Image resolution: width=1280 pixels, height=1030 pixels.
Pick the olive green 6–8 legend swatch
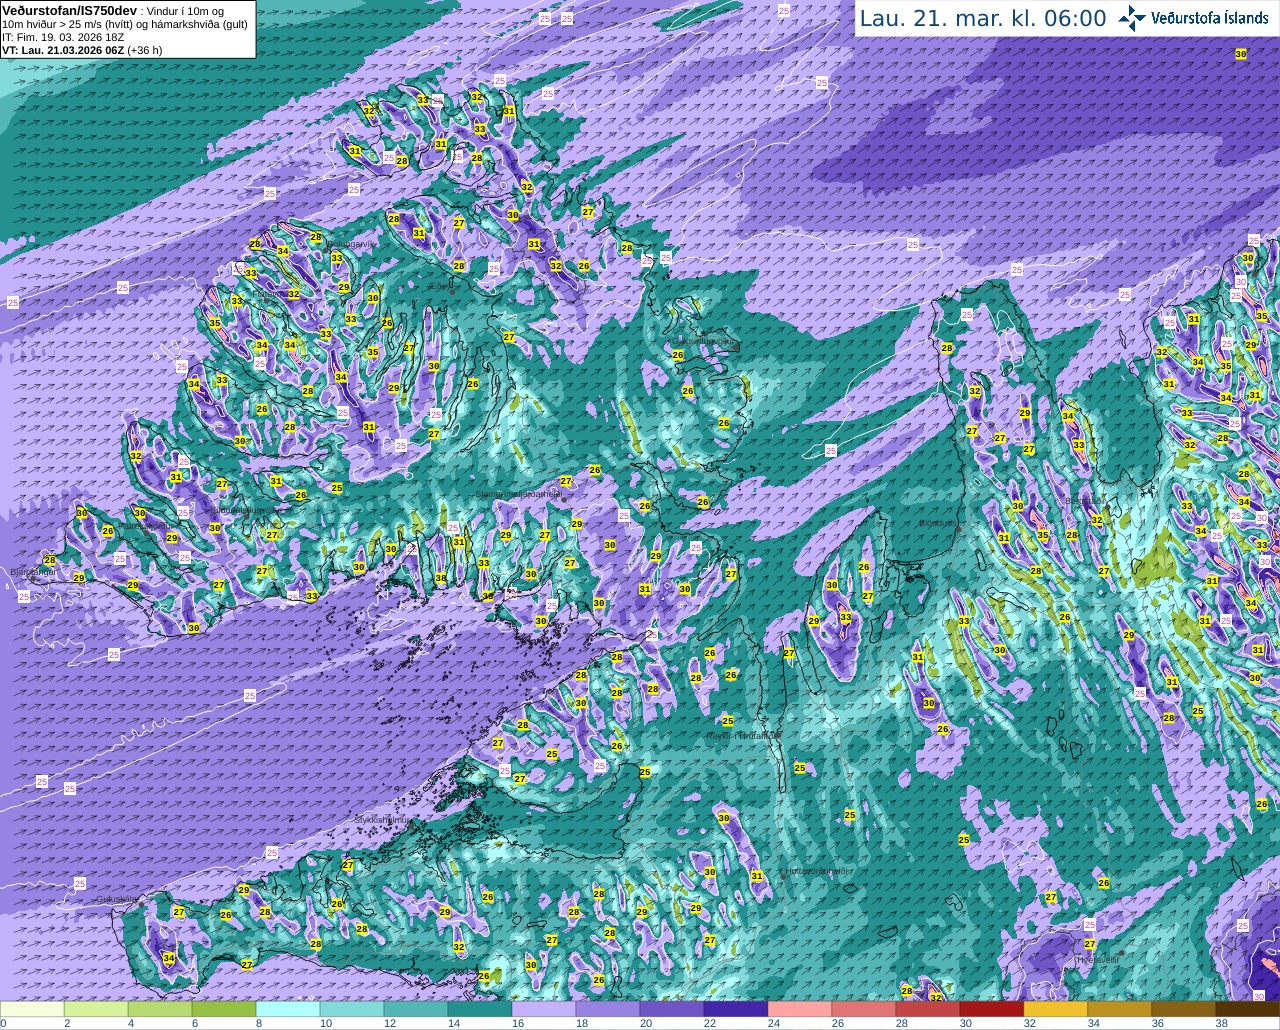click(x=223, y=1009)
